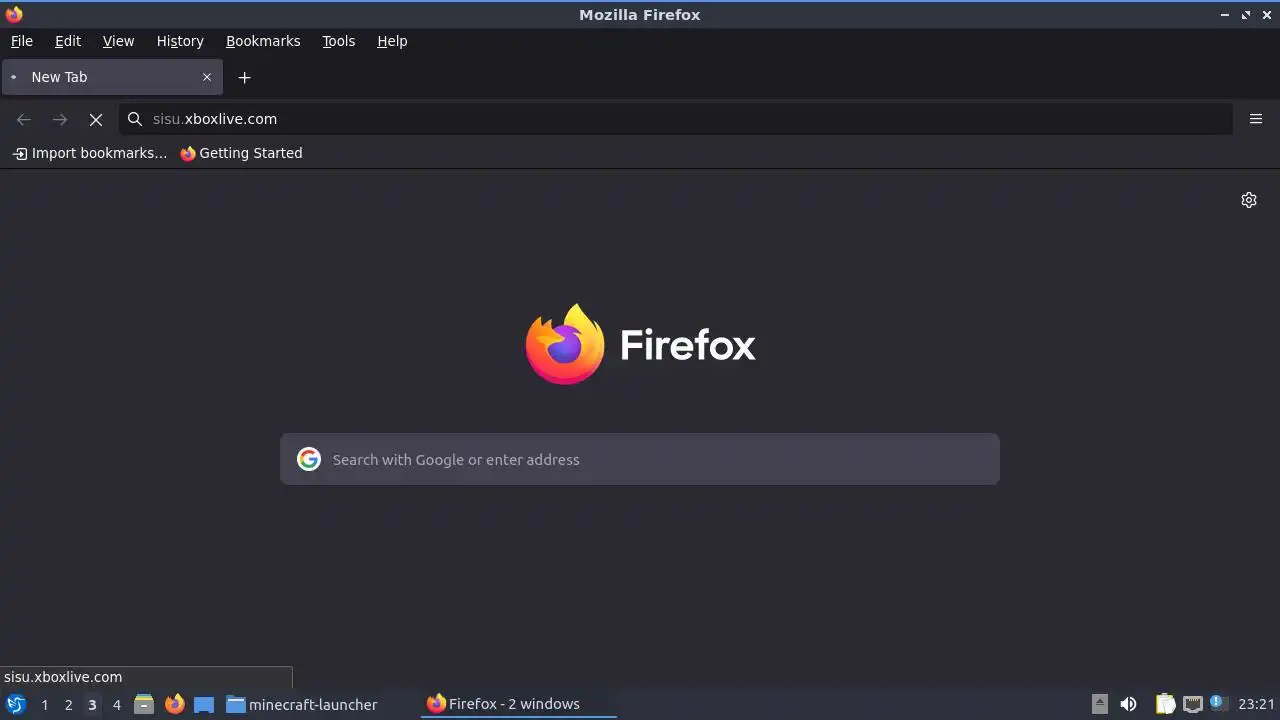This screenshot has width=1280, height=720.
Task: Click Search with Google or enter address box
Action: [640, 459]
